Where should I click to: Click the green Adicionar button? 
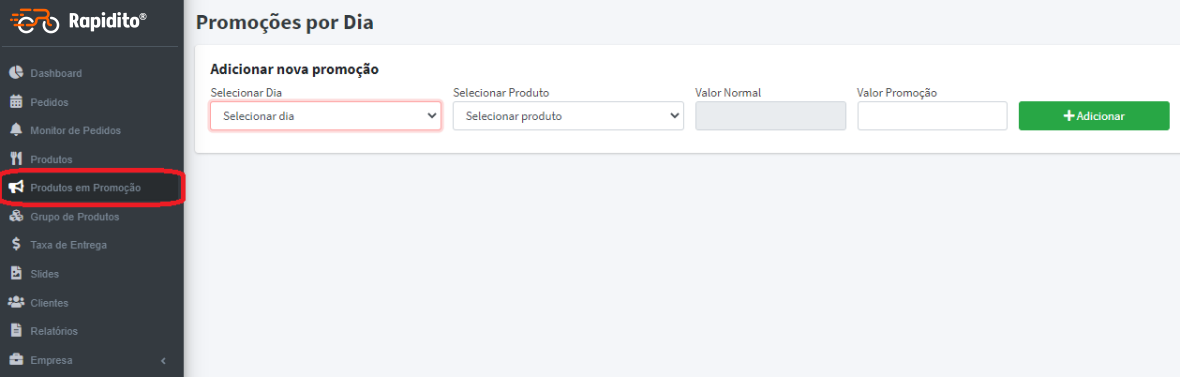click(1094, 116)
